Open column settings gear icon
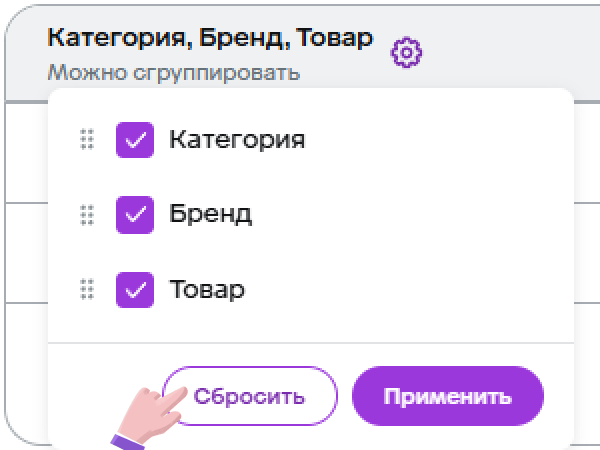 406,53
